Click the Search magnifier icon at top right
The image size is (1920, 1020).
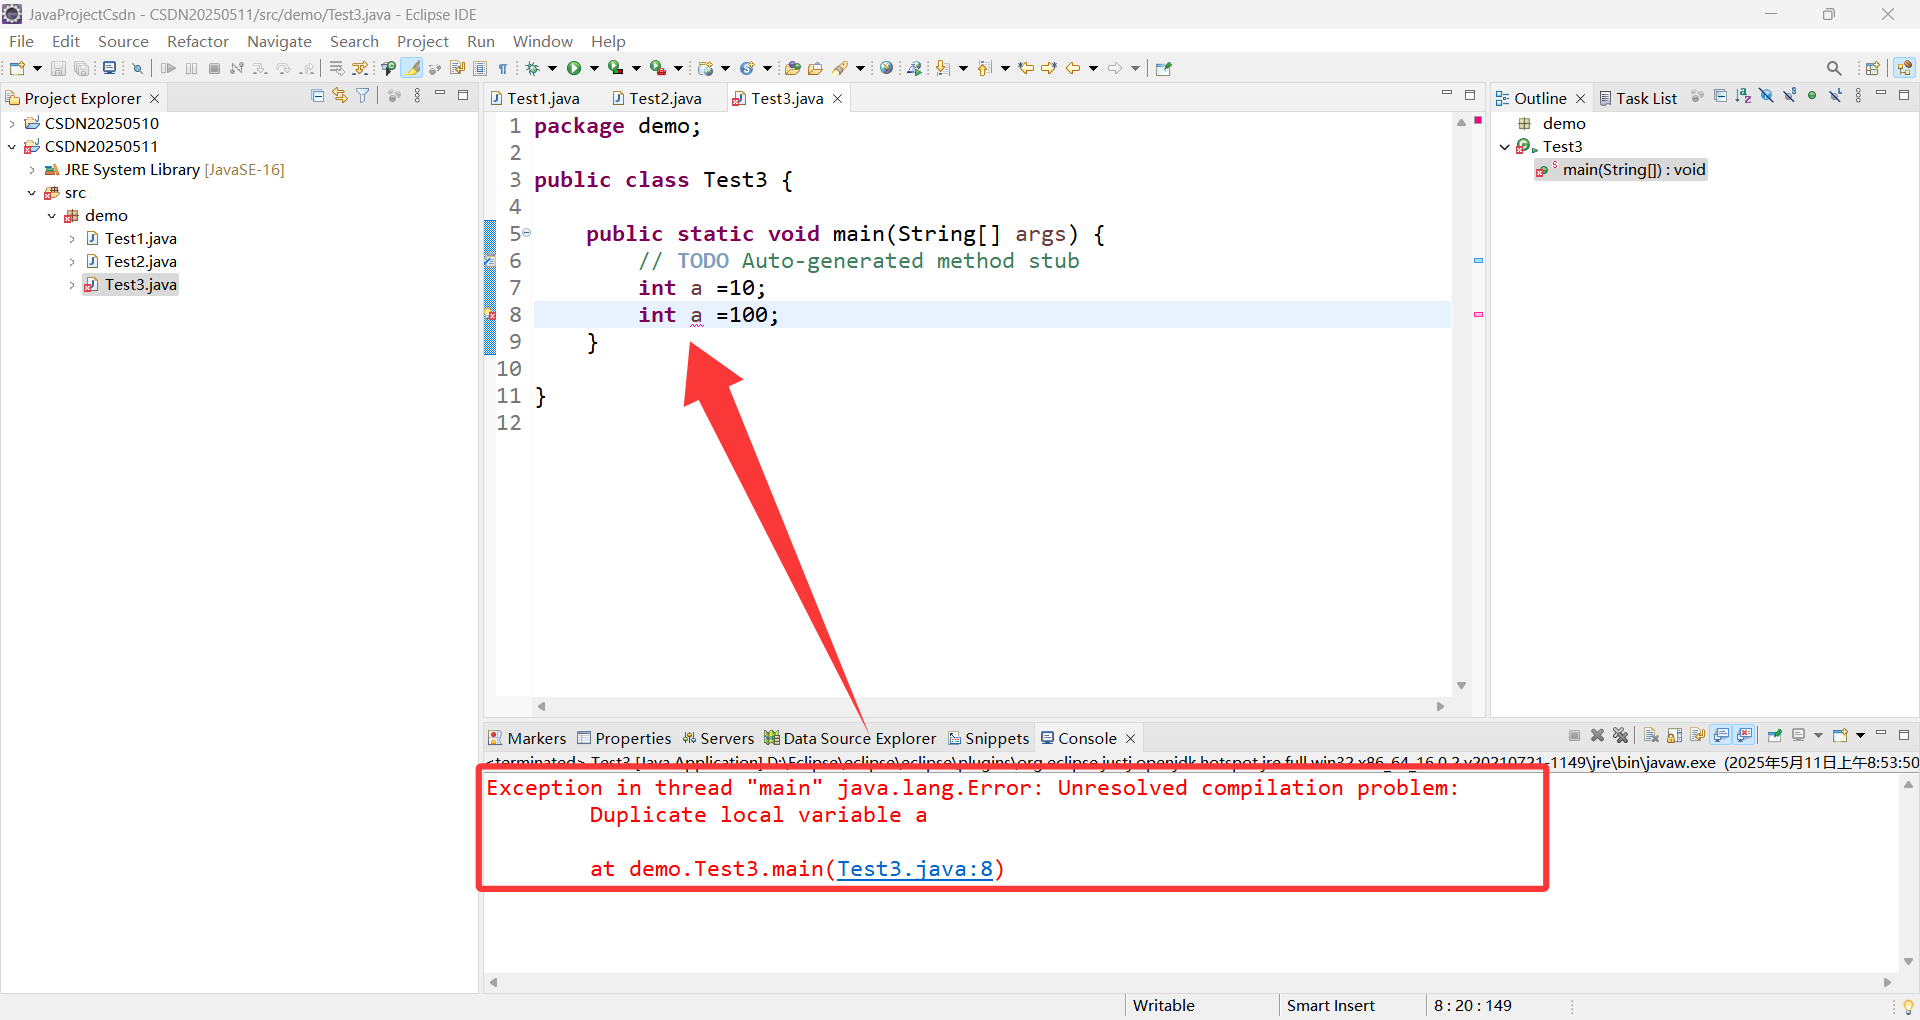coord(1834,68)
